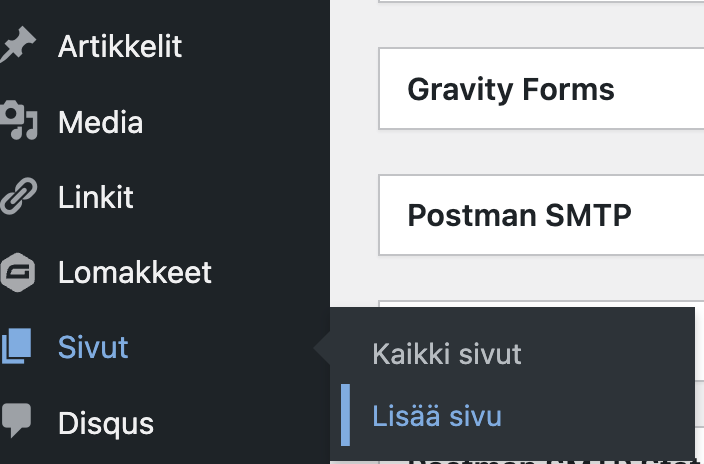Image resolution: width=704 pixels, height=464 pixels.
Task: Click the Linkit chain link icon
Action: coord(17,197)
